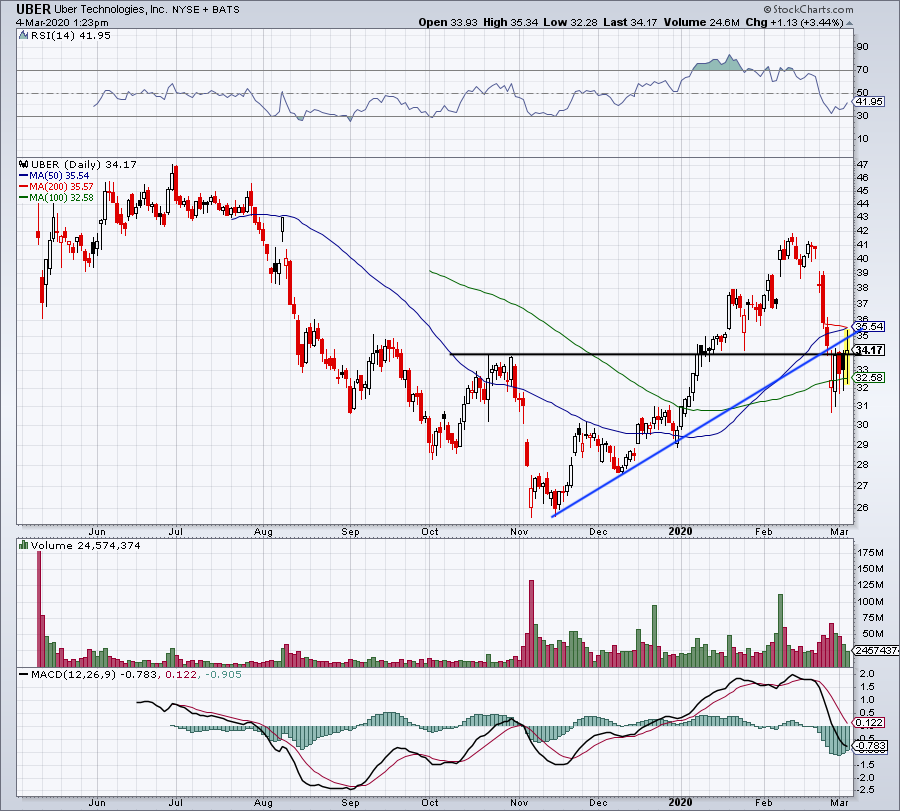Click the "NYSE + BATS" exchange label
Viewport: 900px width, 811px height.
pos(205,10)
